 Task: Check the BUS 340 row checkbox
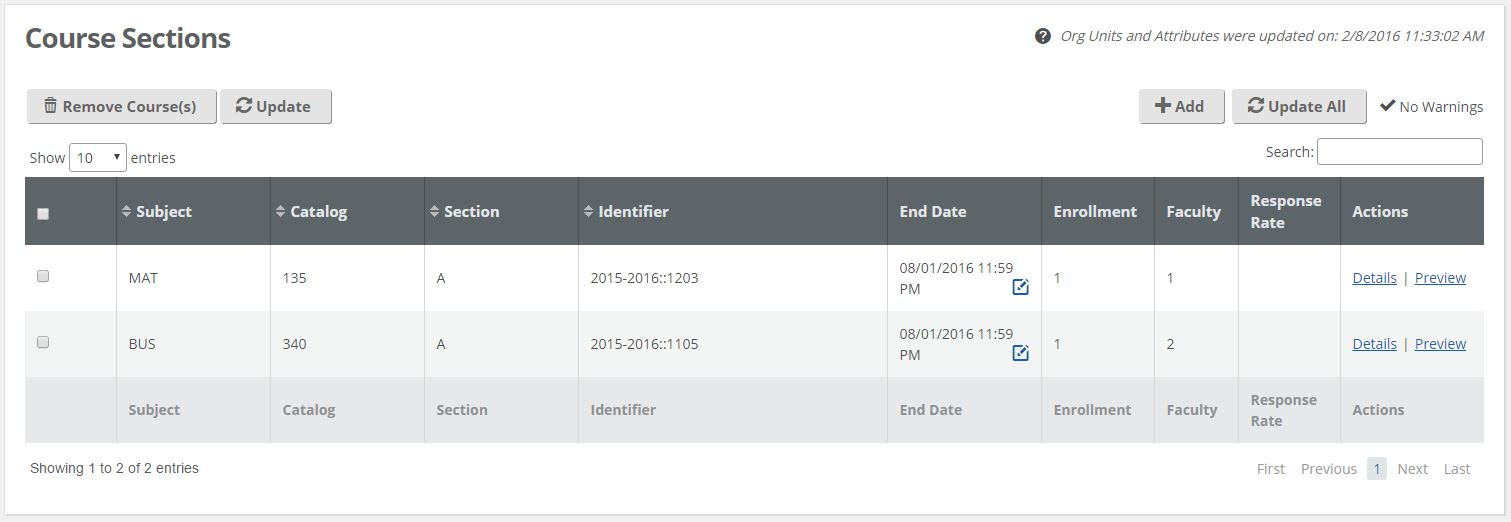[43, 342]
